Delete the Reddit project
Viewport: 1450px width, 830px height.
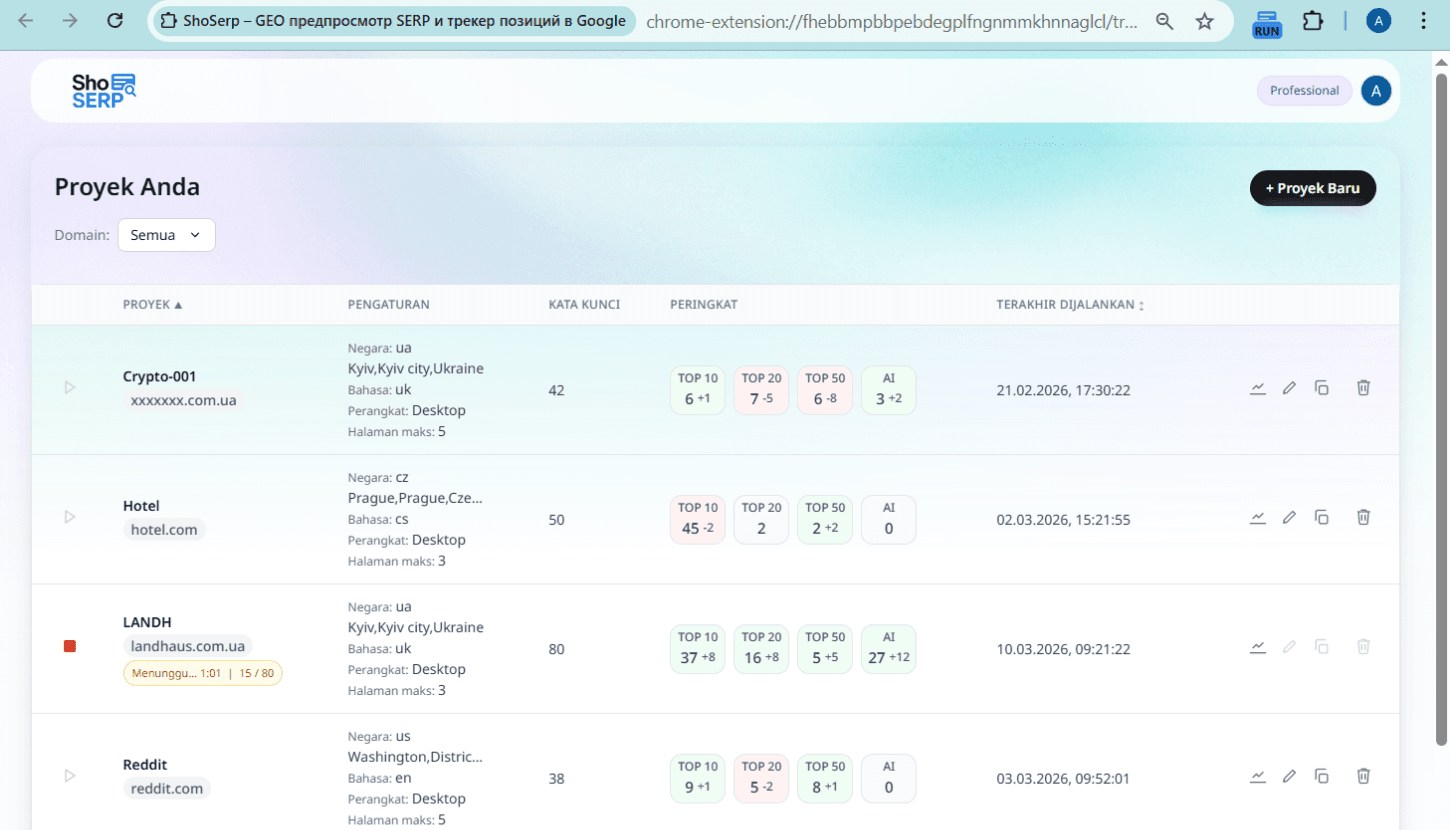point(1363,776)
